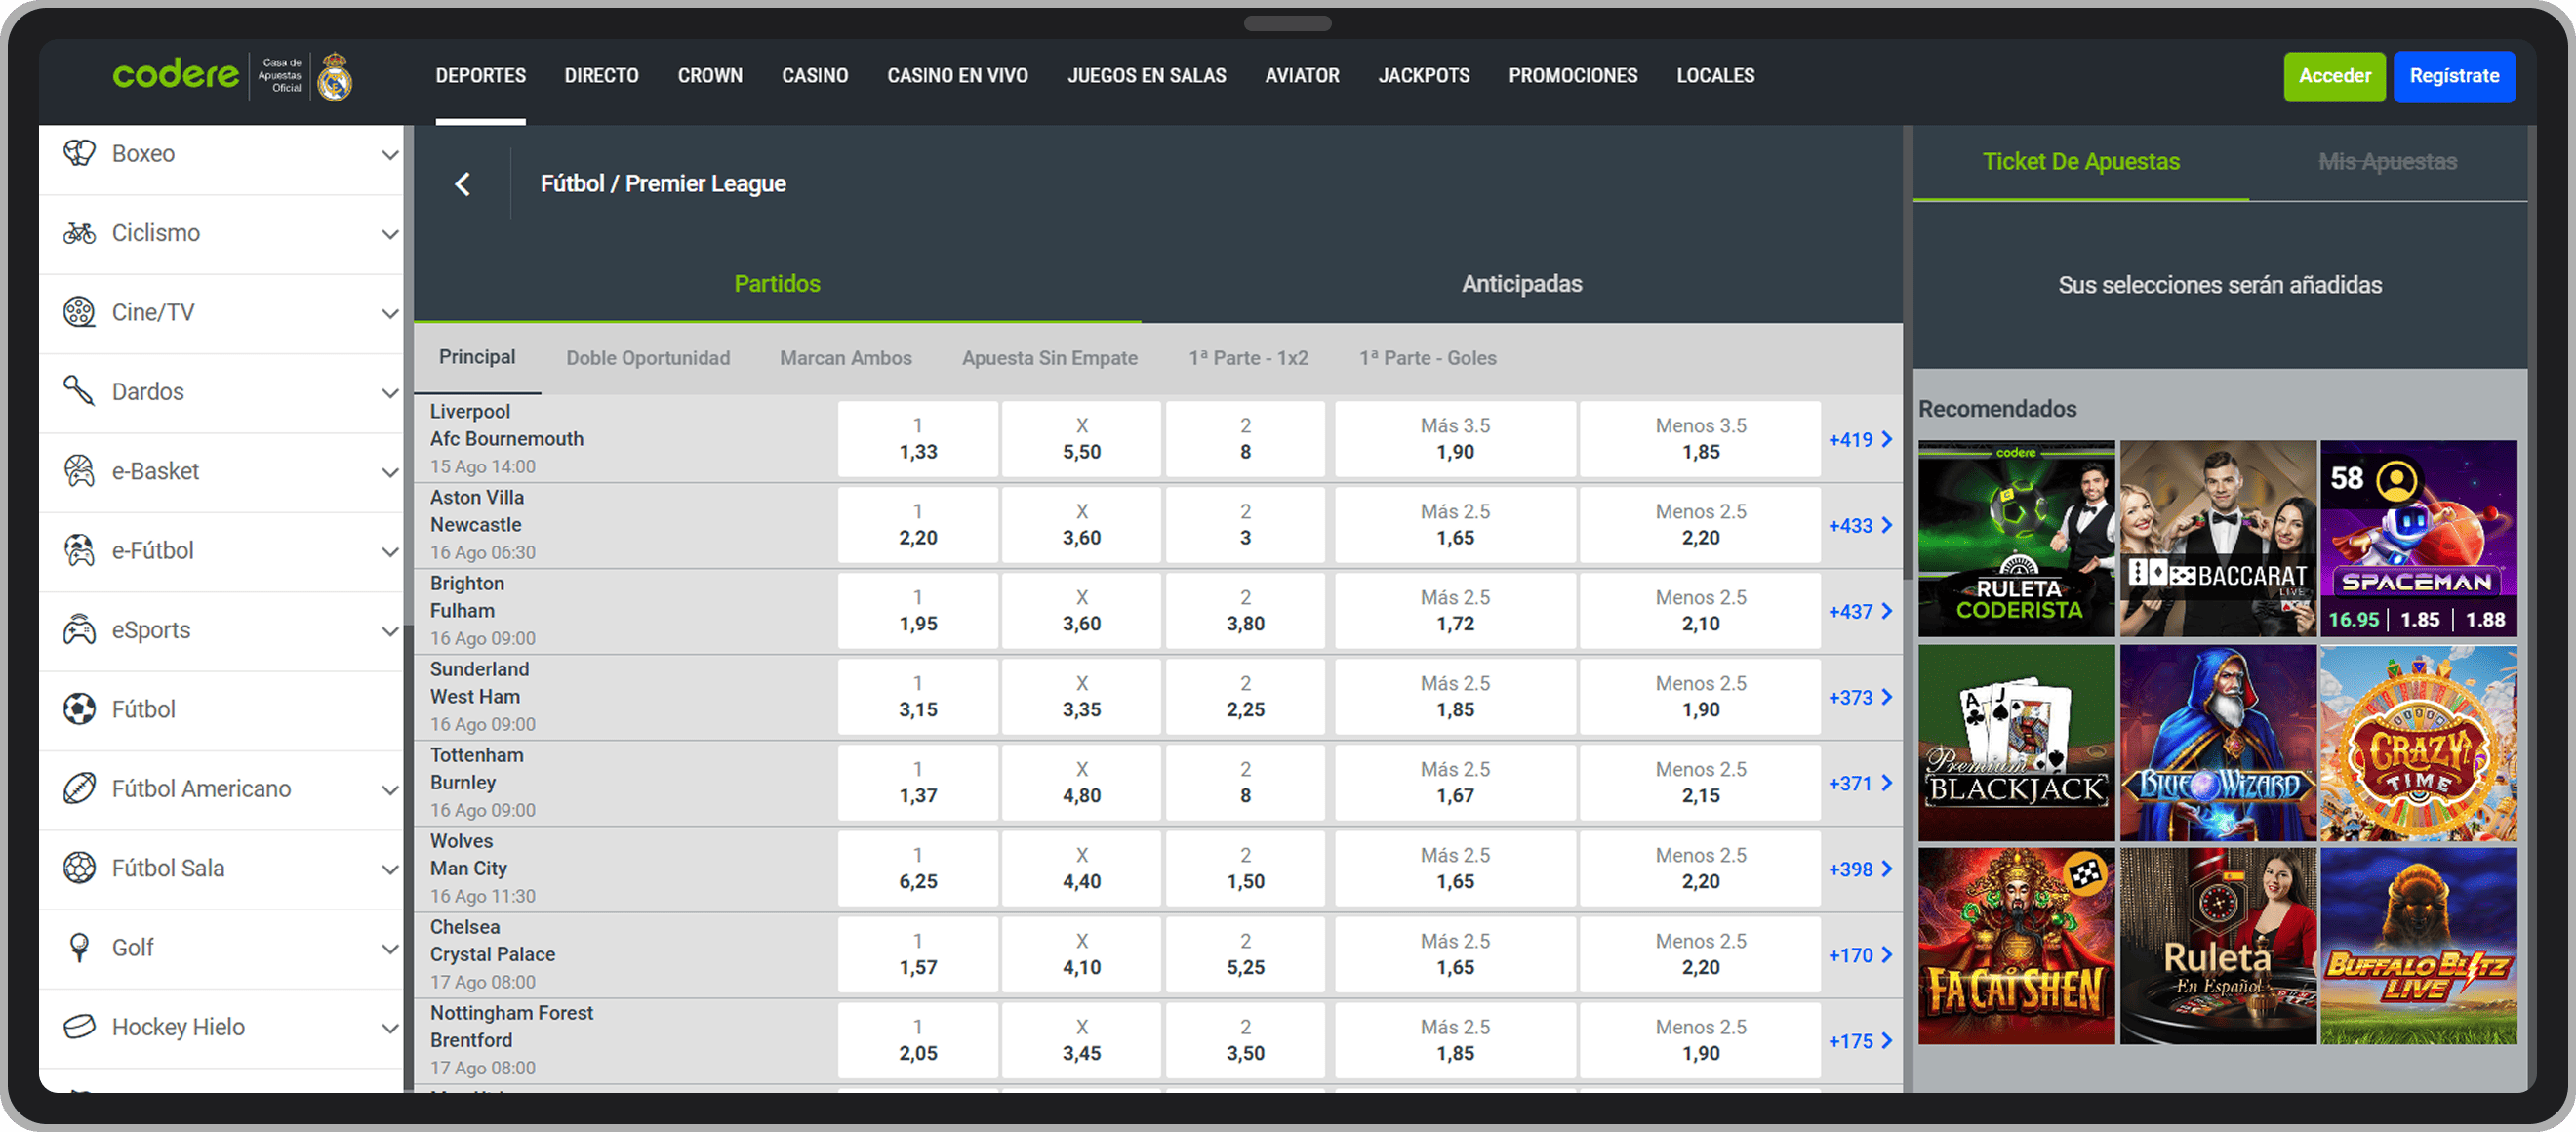The height and width of the screenshot is (1132, 2576).
Task: Expand the Golf category
Action: [390, 949]
